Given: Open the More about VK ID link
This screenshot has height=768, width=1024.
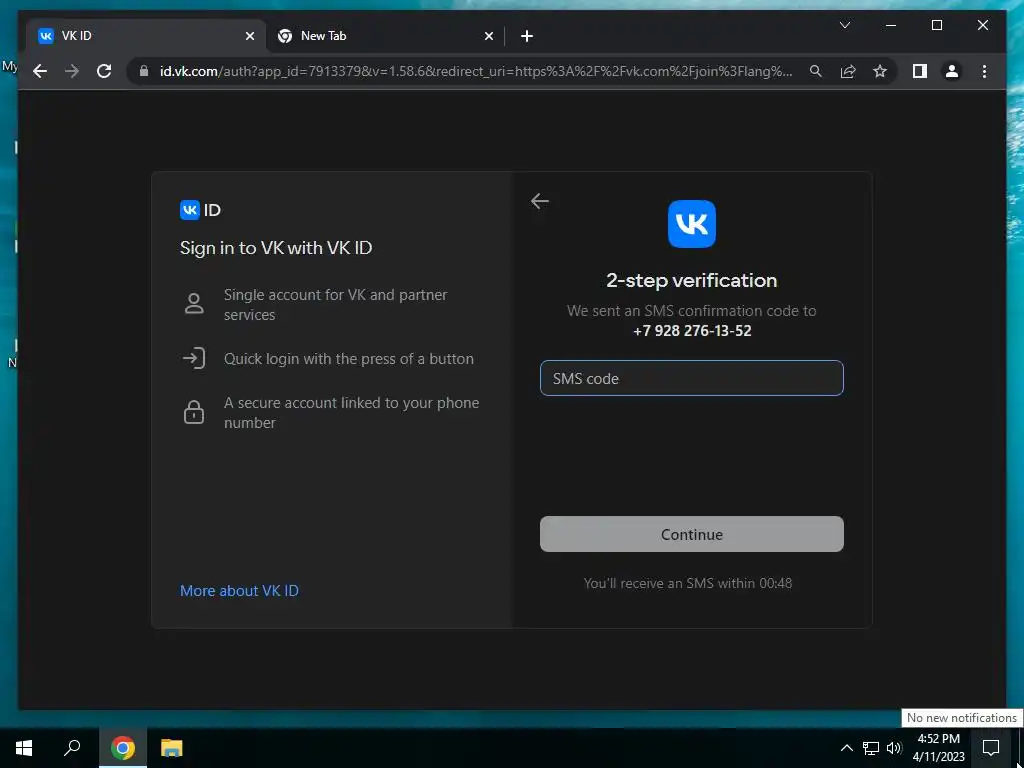Looking at the screenshot, I should click(239, 590).
